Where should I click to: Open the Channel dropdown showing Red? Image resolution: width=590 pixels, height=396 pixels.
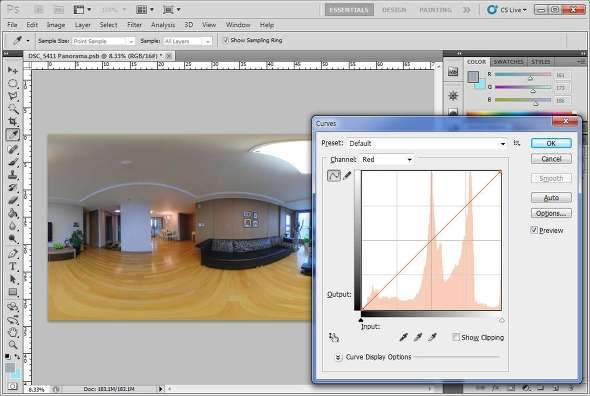(386, 160)
